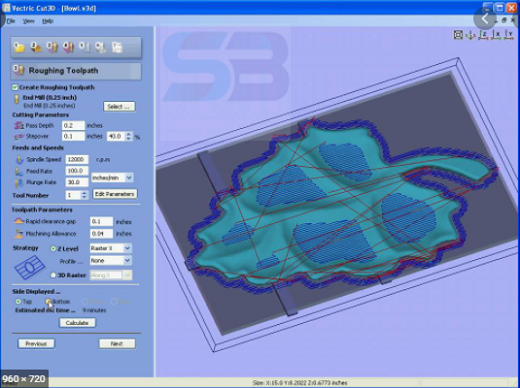Click the Select tool button
Viewport: 520px width, 388px height.
(119, 107)
